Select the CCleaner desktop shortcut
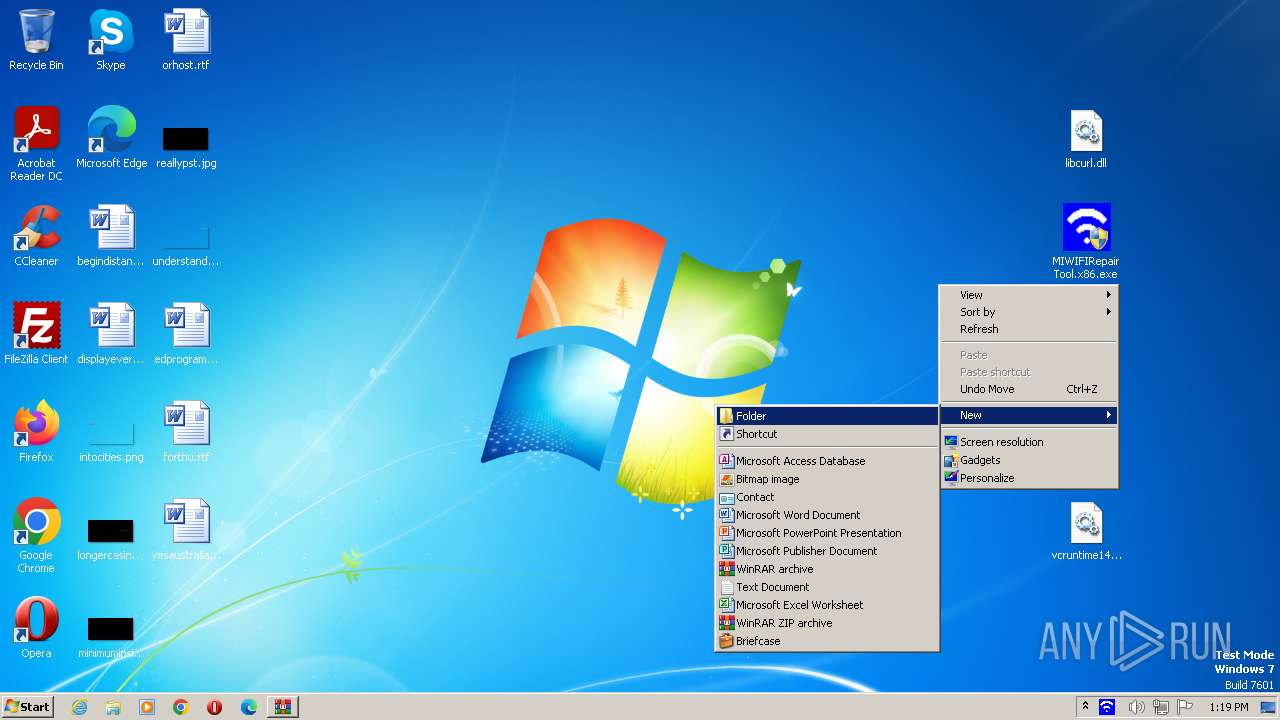Viewport: 1280px width, 720px height. [x=36, y=235]
